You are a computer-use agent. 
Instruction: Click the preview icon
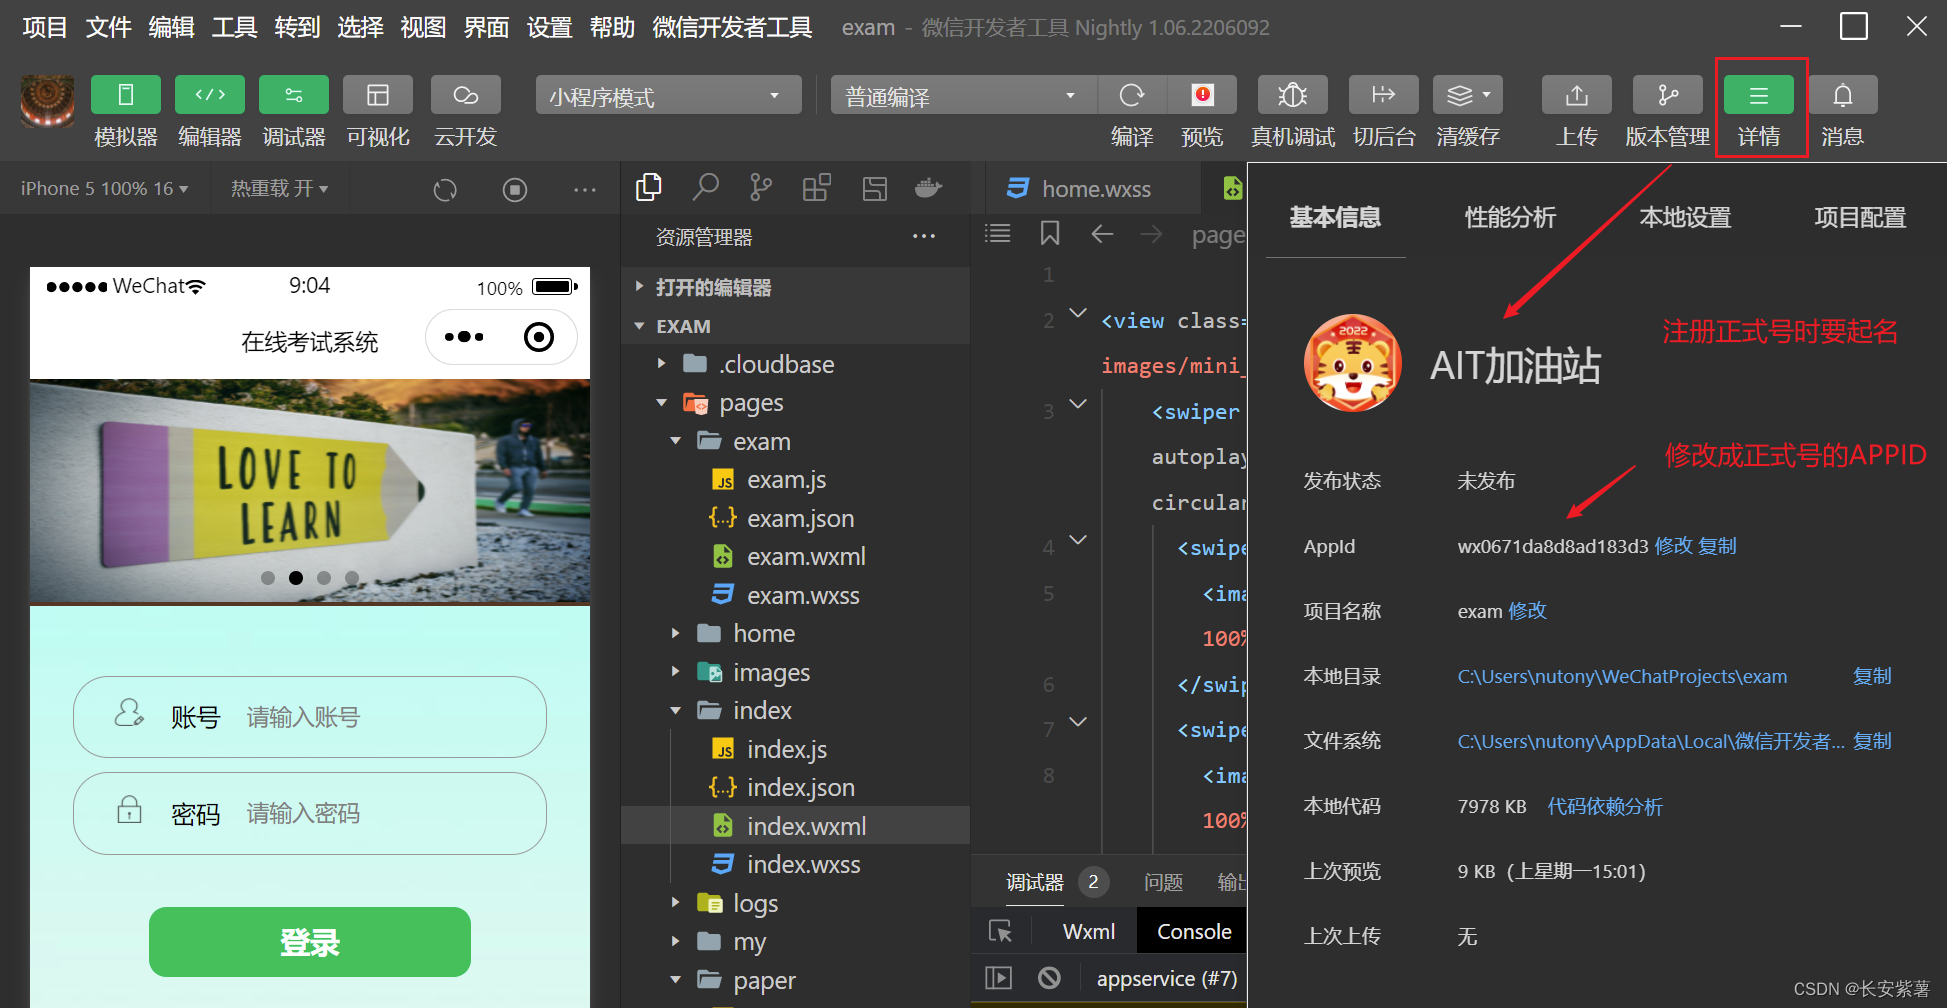(1203, 95)
